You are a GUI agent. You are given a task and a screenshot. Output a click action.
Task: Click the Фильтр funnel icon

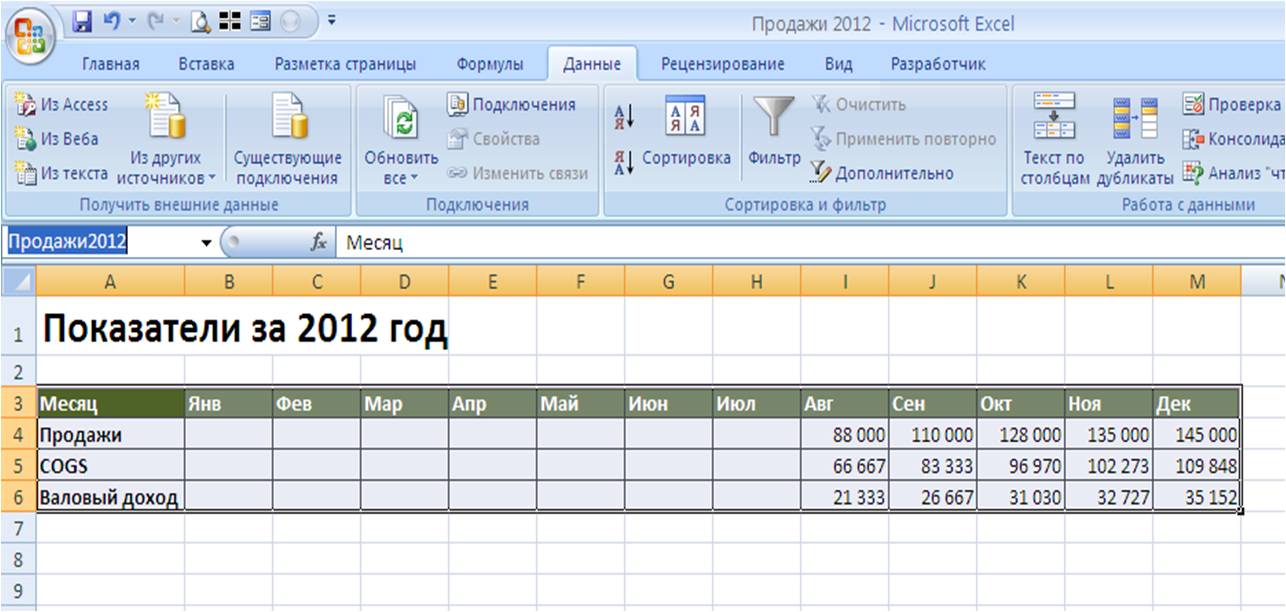[773, 118]
